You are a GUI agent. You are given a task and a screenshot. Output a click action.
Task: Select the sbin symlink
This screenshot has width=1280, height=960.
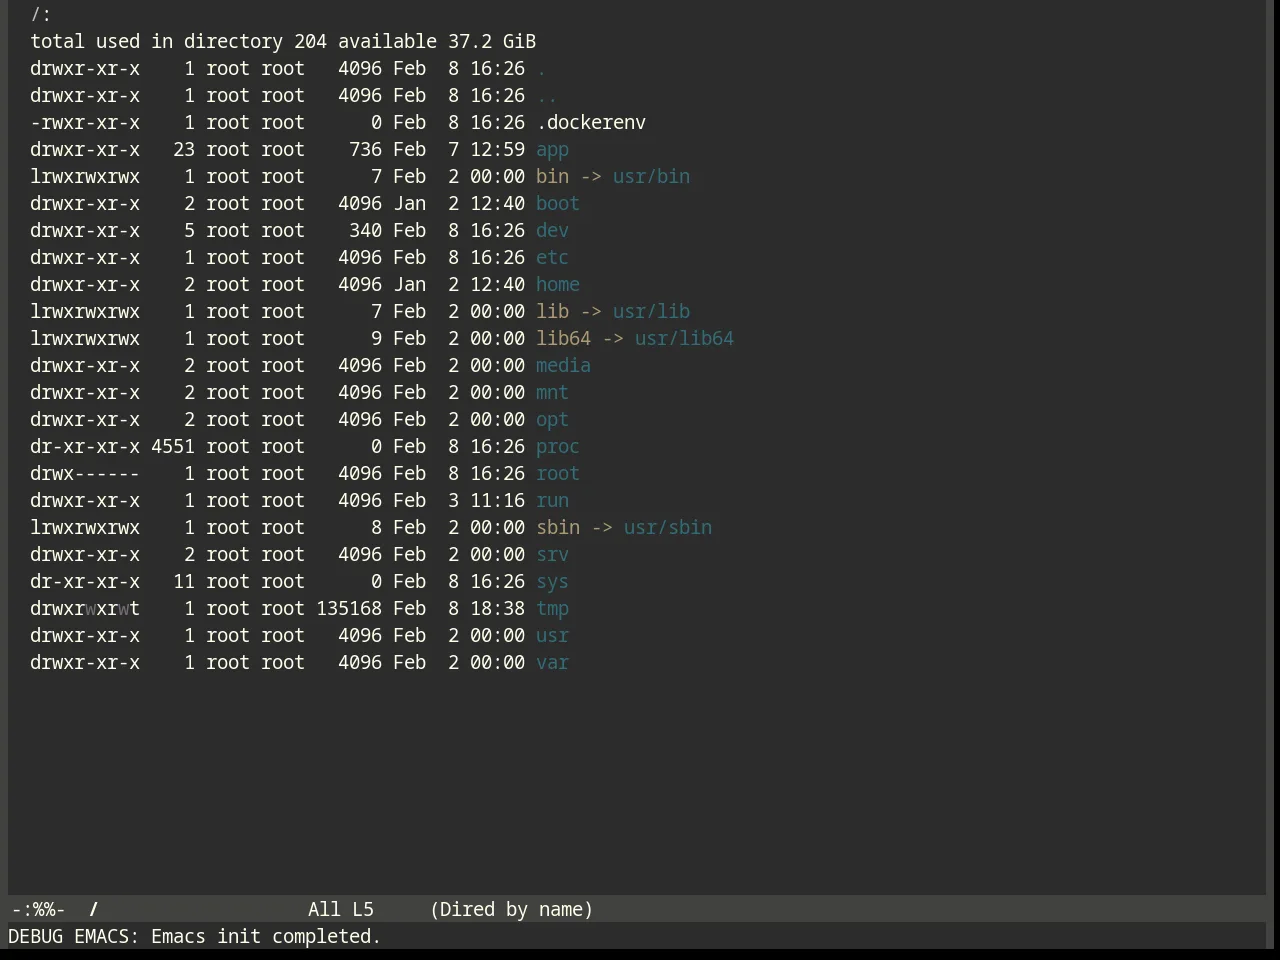558,528
